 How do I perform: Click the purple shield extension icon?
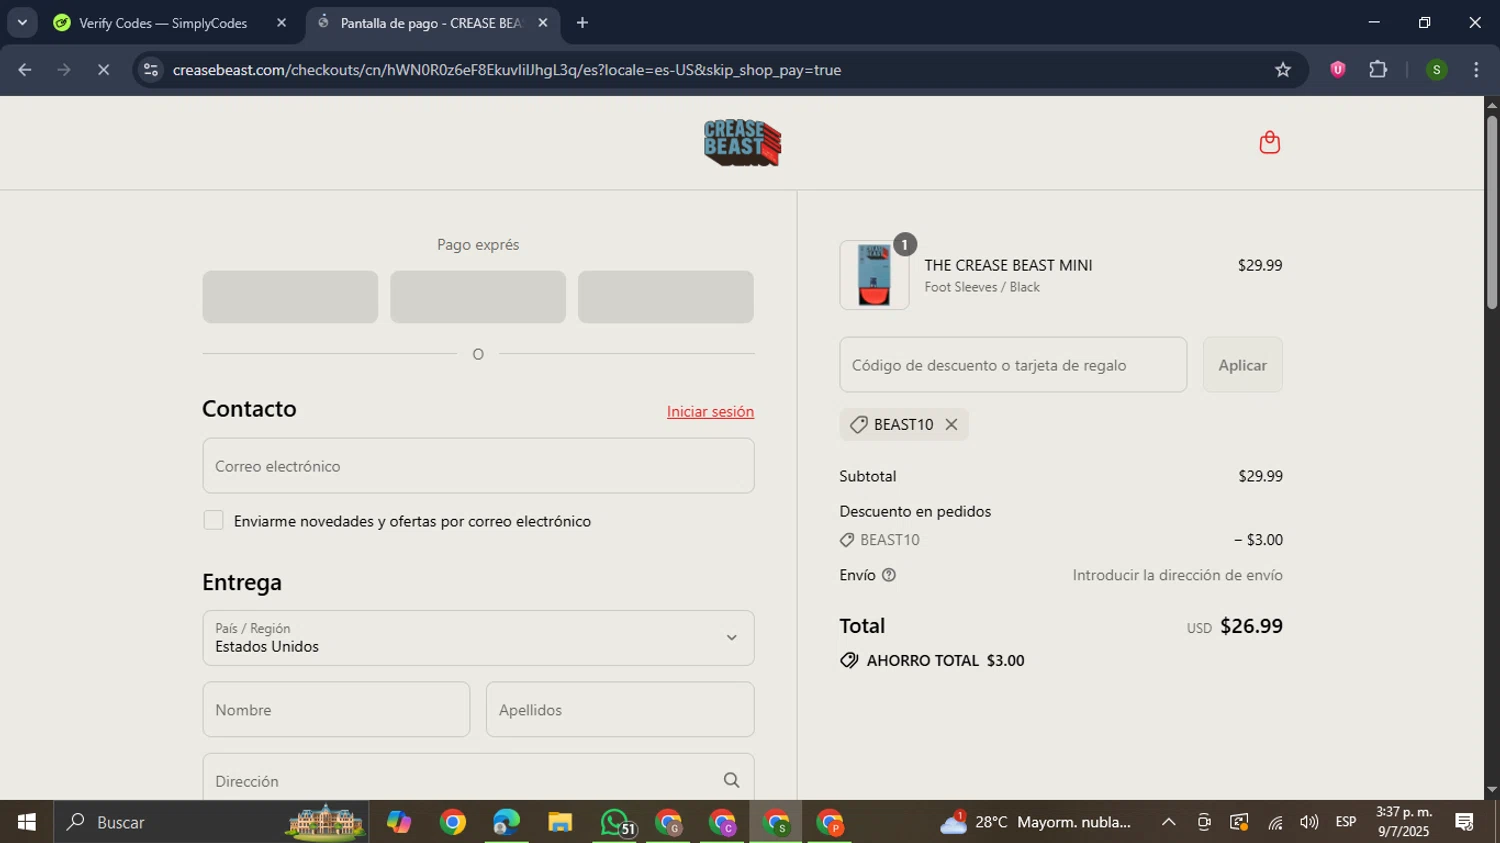click(1337, 69)
